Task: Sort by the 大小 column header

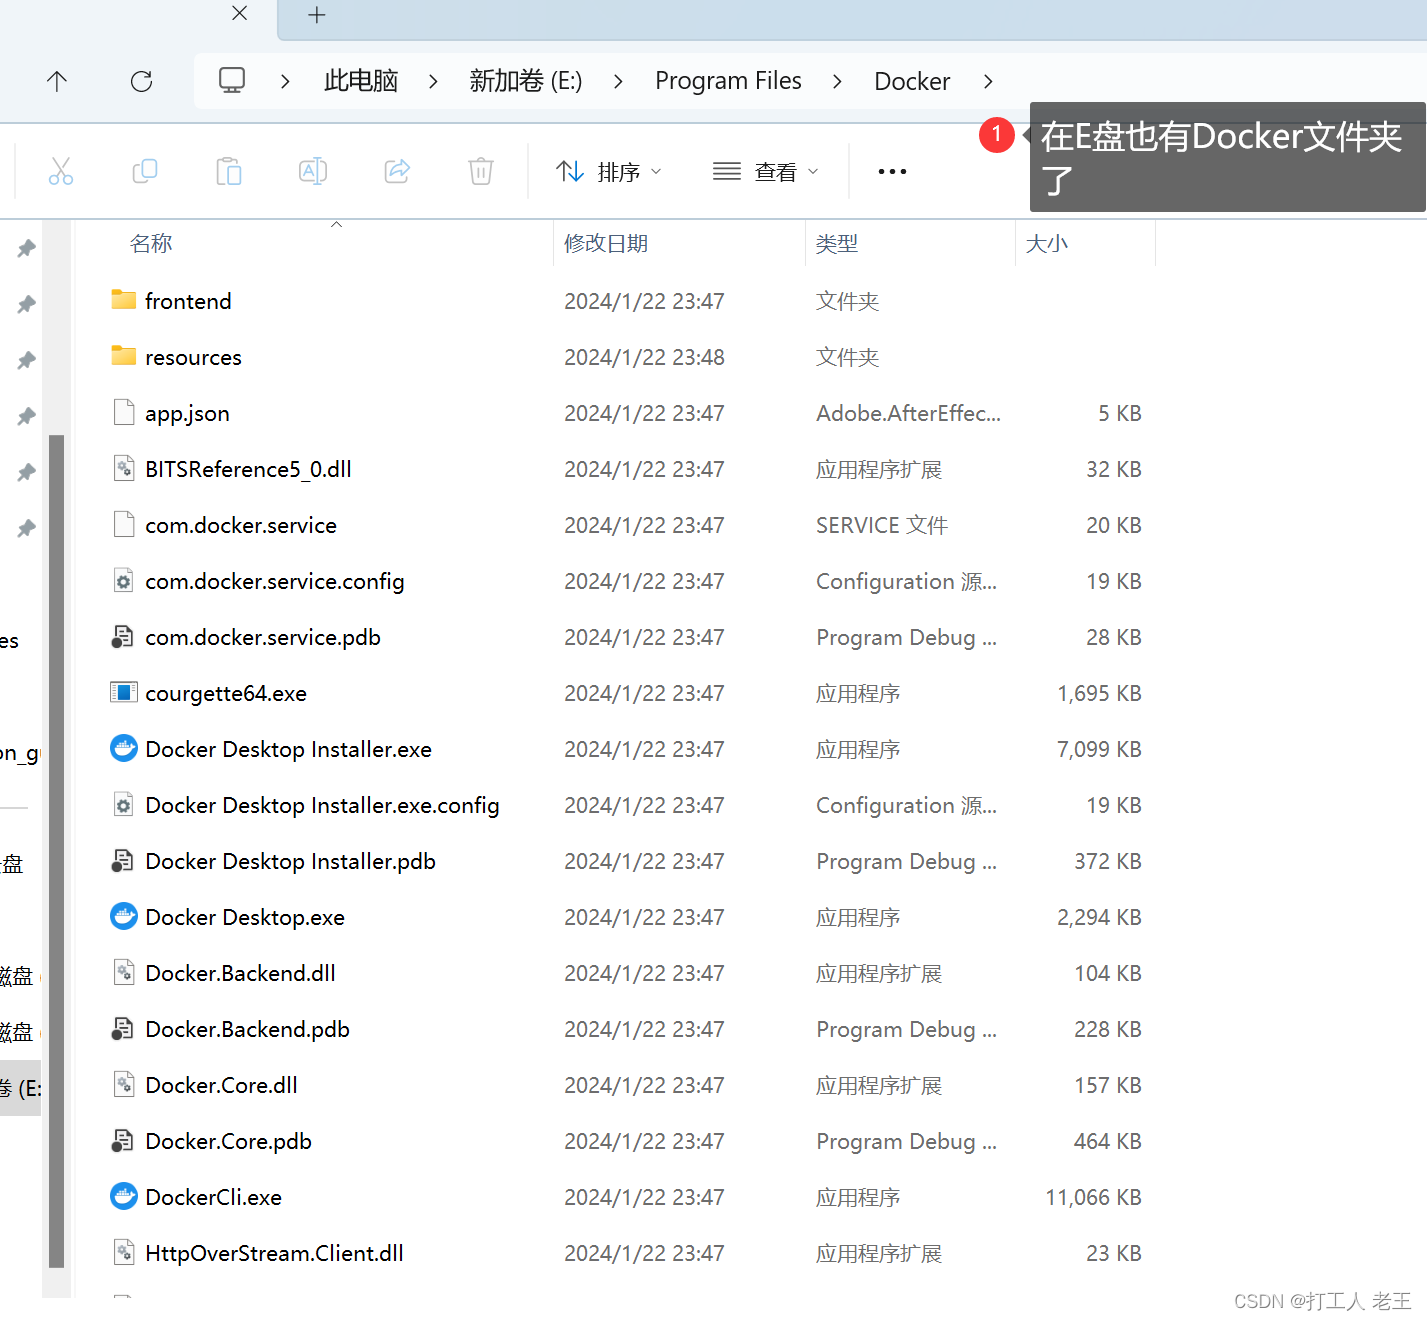Action: pos(1047,243)
